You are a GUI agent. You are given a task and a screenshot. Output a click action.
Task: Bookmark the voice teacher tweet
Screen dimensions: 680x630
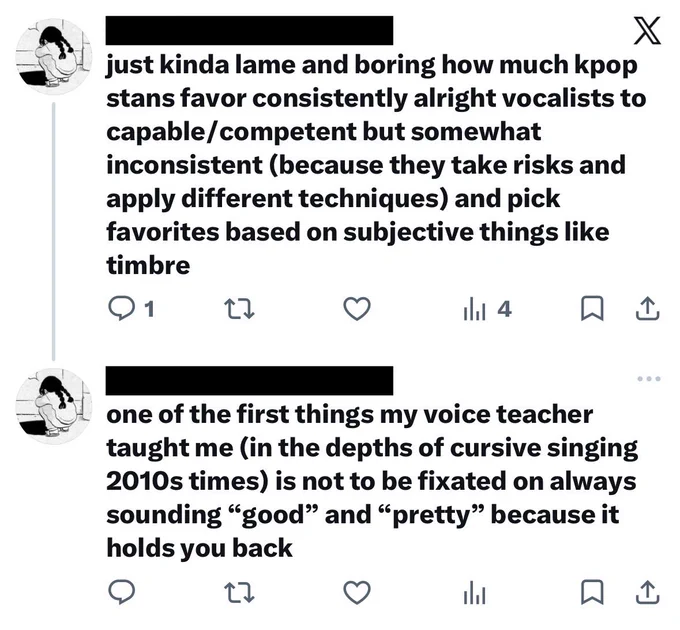pyautogui.click(x=592, y=592)
